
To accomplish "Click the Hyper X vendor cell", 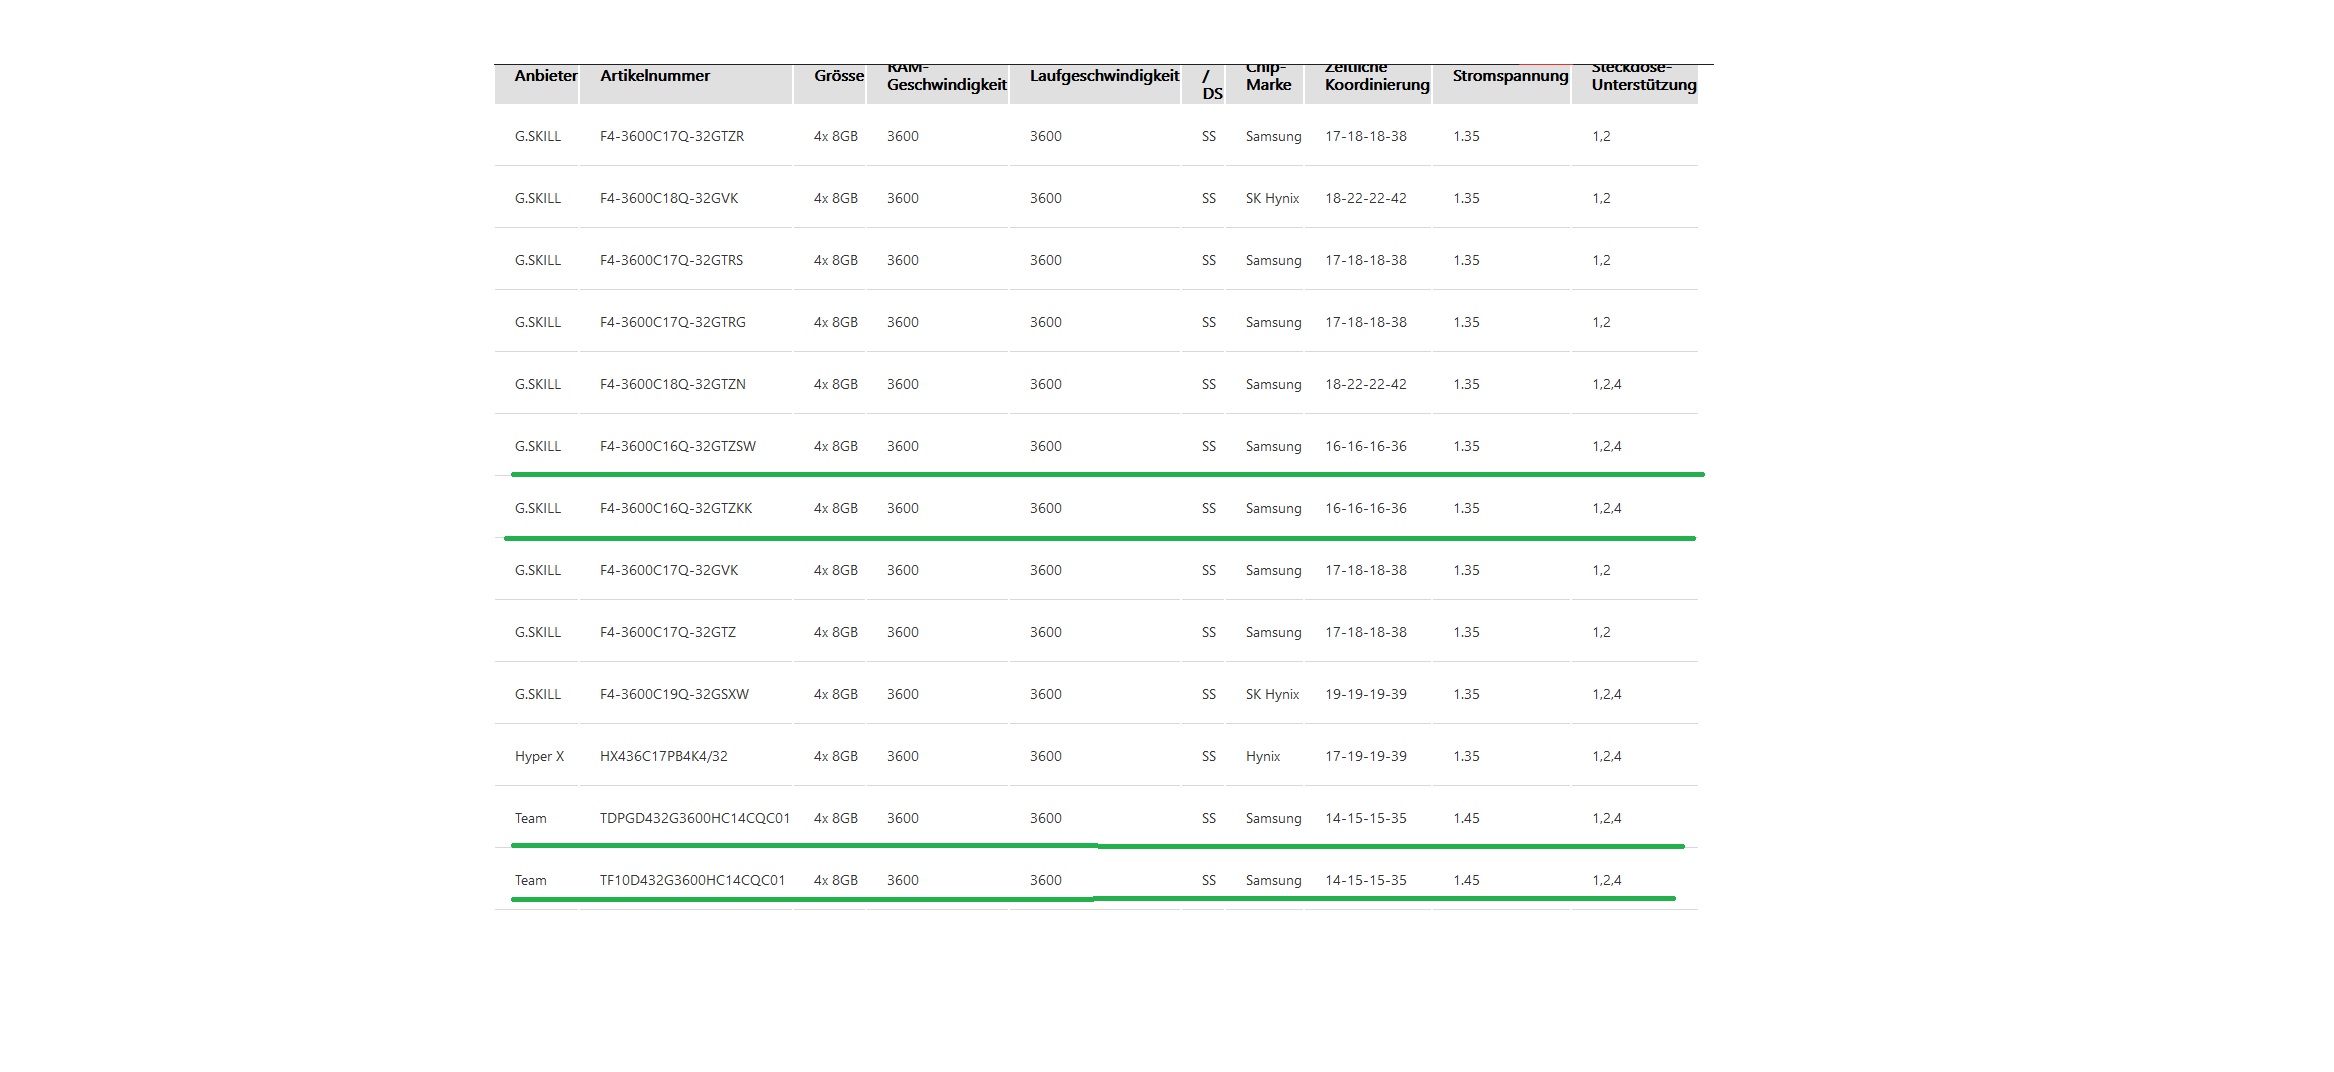I will (x=539, y=756).
